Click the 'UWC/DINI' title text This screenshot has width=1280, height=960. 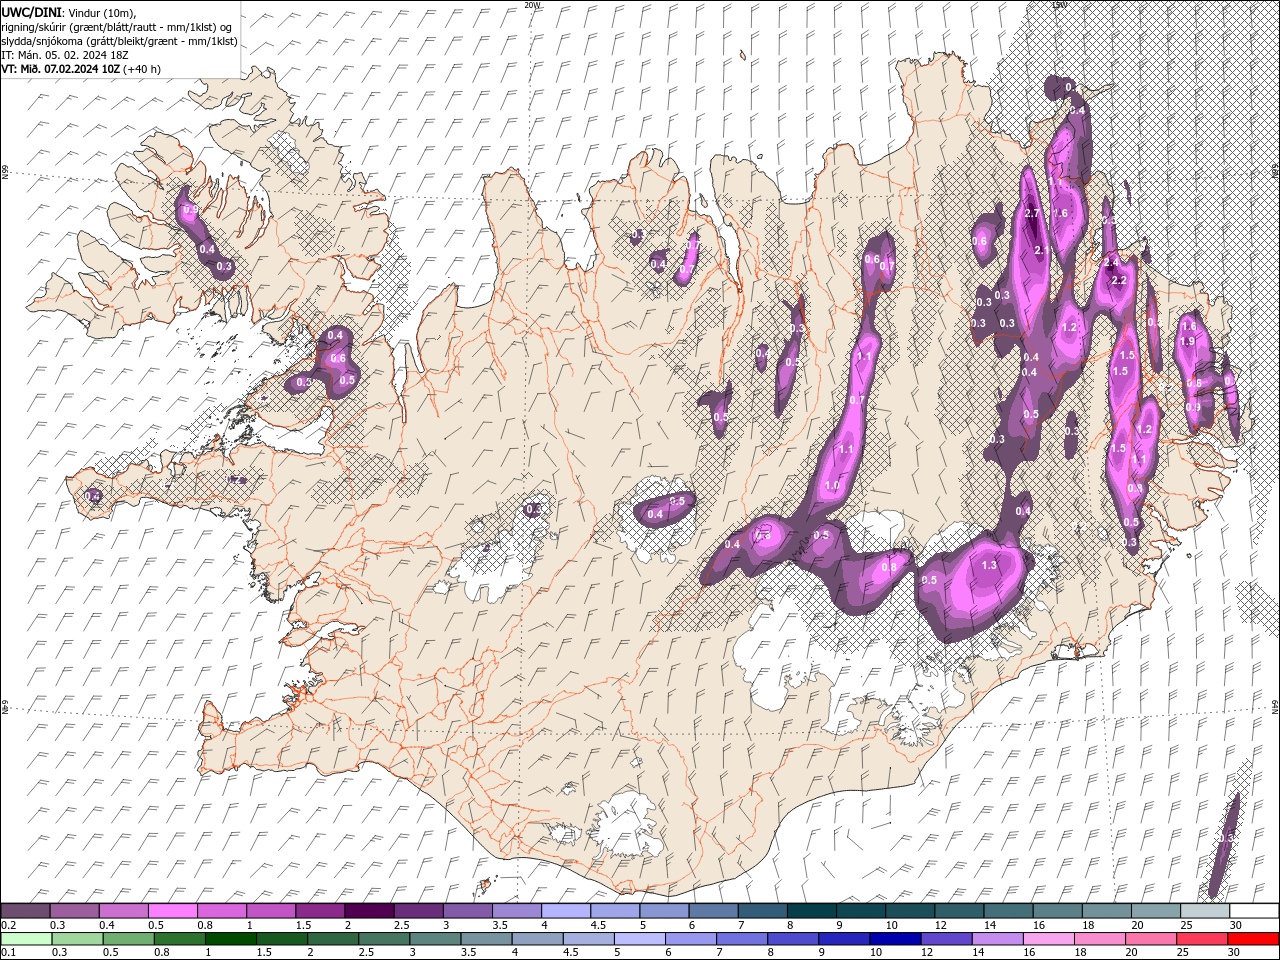click(x=32, y=12)
